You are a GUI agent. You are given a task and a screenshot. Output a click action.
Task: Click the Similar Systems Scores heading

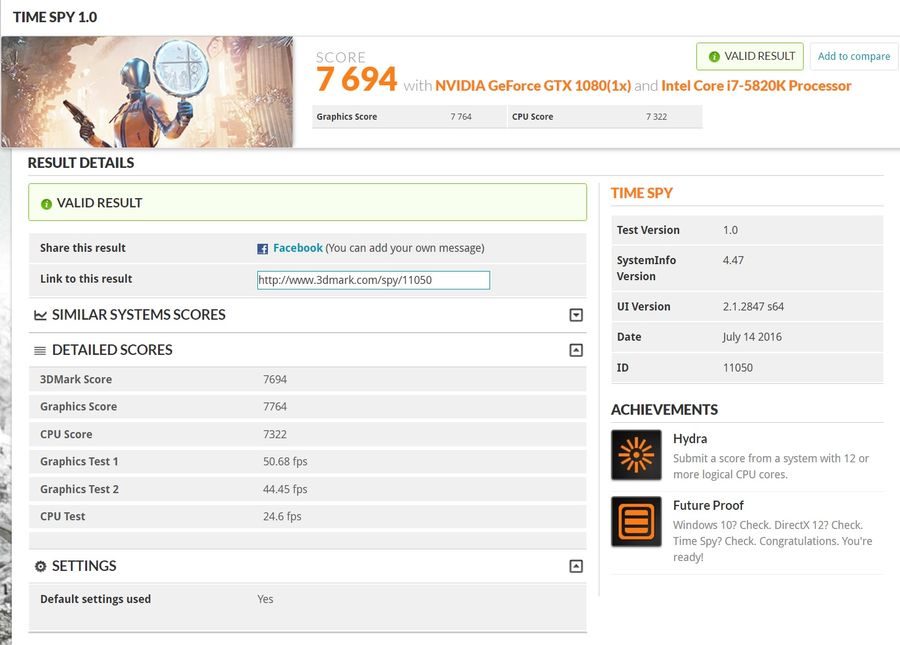[138, 314]
